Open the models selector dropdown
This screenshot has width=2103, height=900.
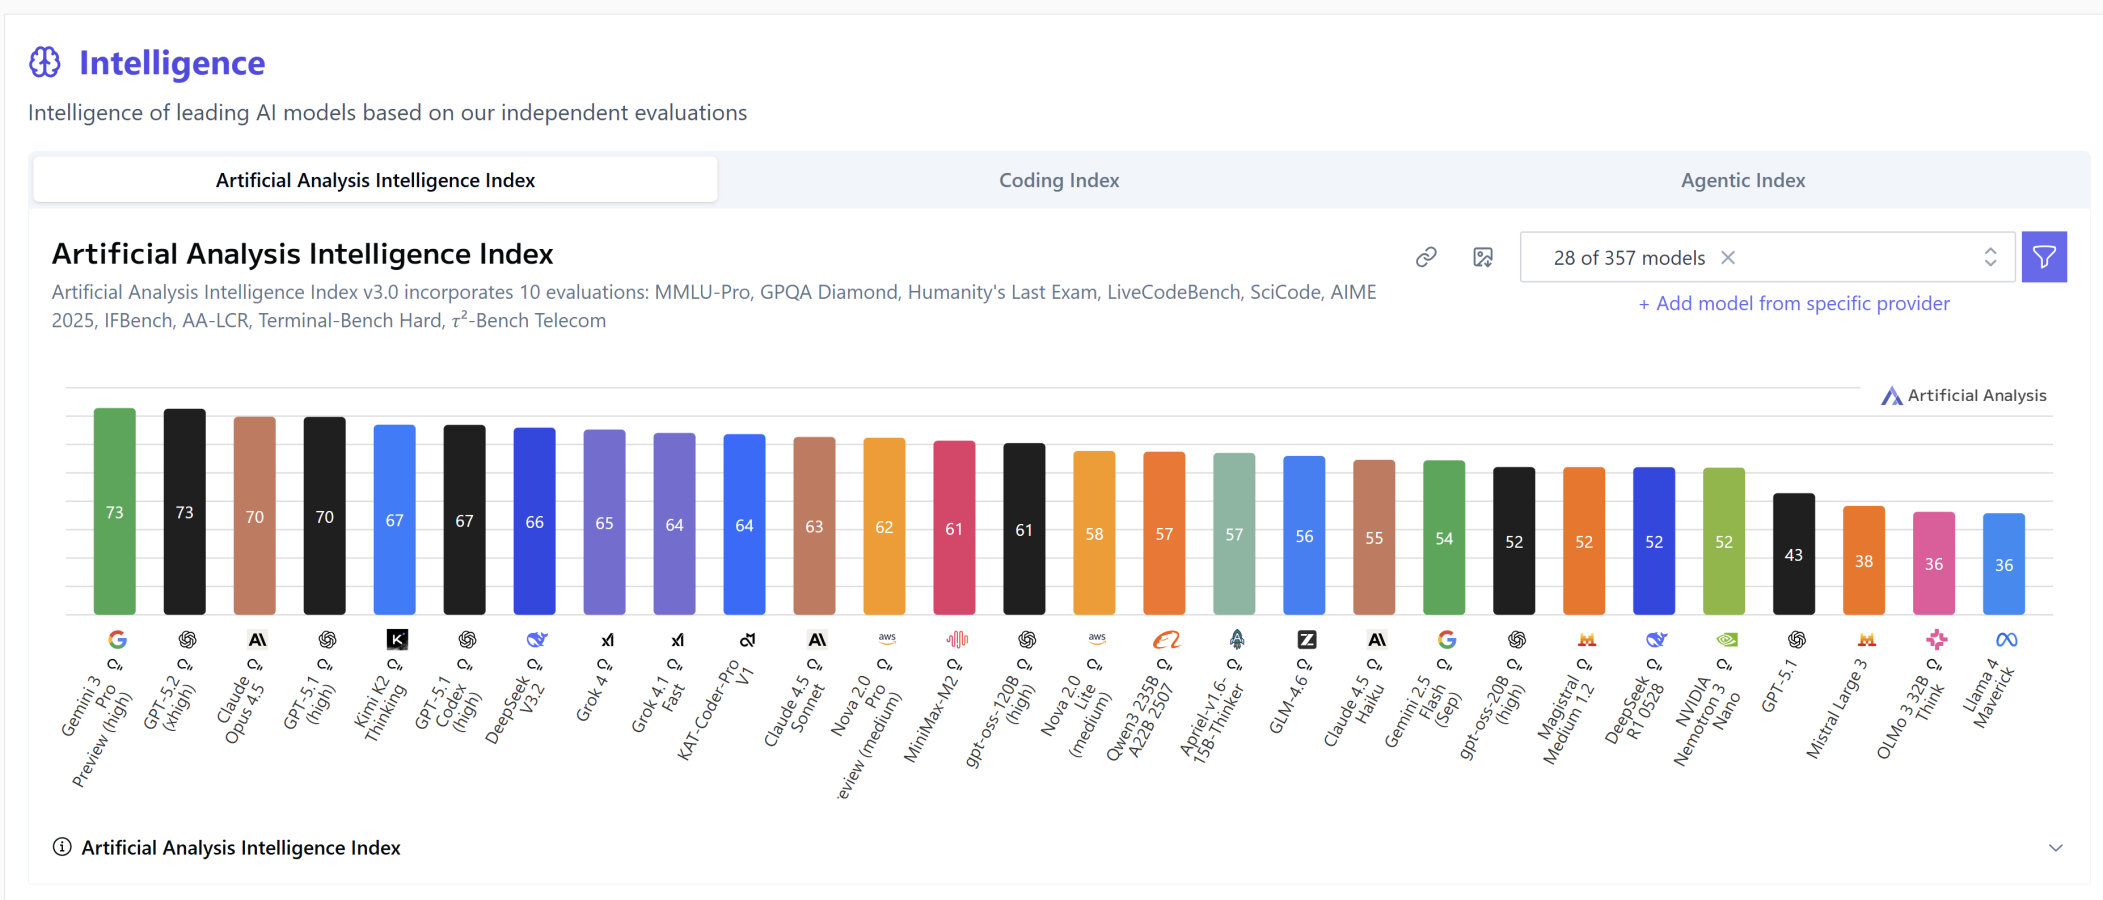[1990, 257]
